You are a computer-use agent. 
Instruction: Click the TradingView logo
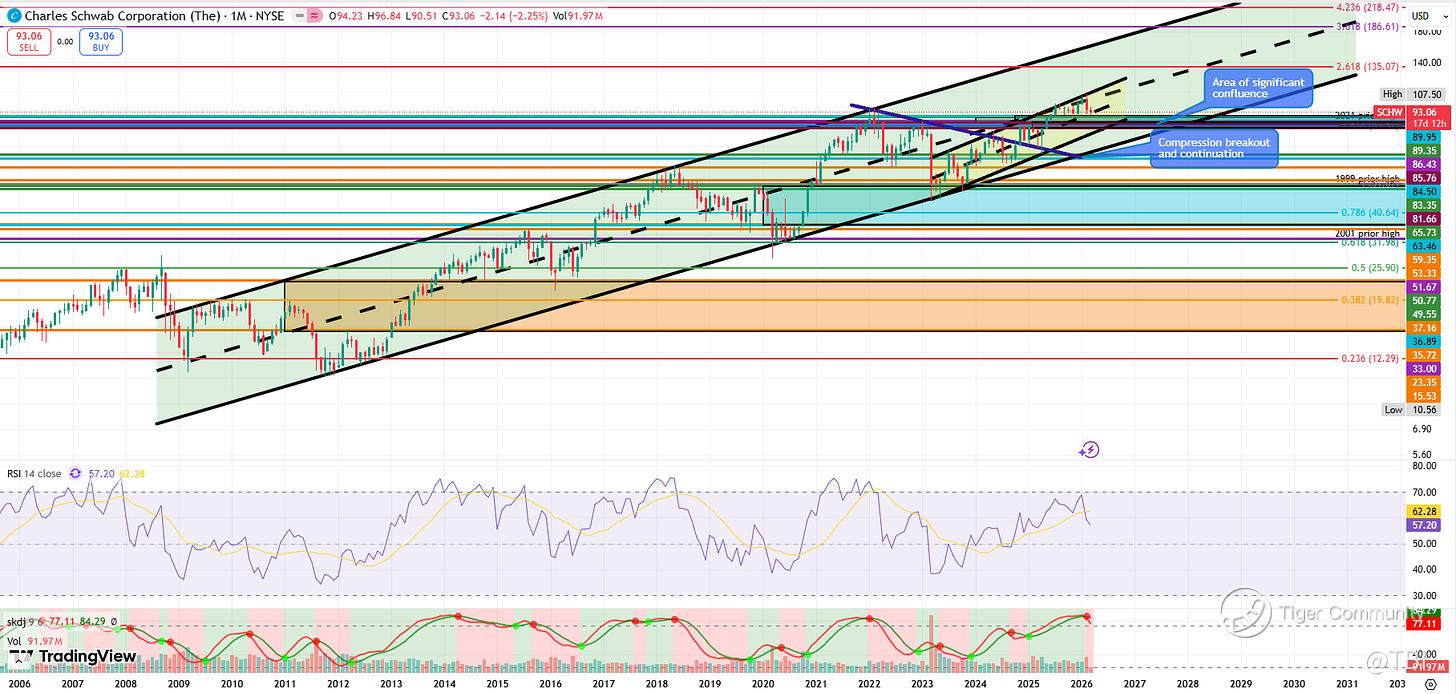72,656
